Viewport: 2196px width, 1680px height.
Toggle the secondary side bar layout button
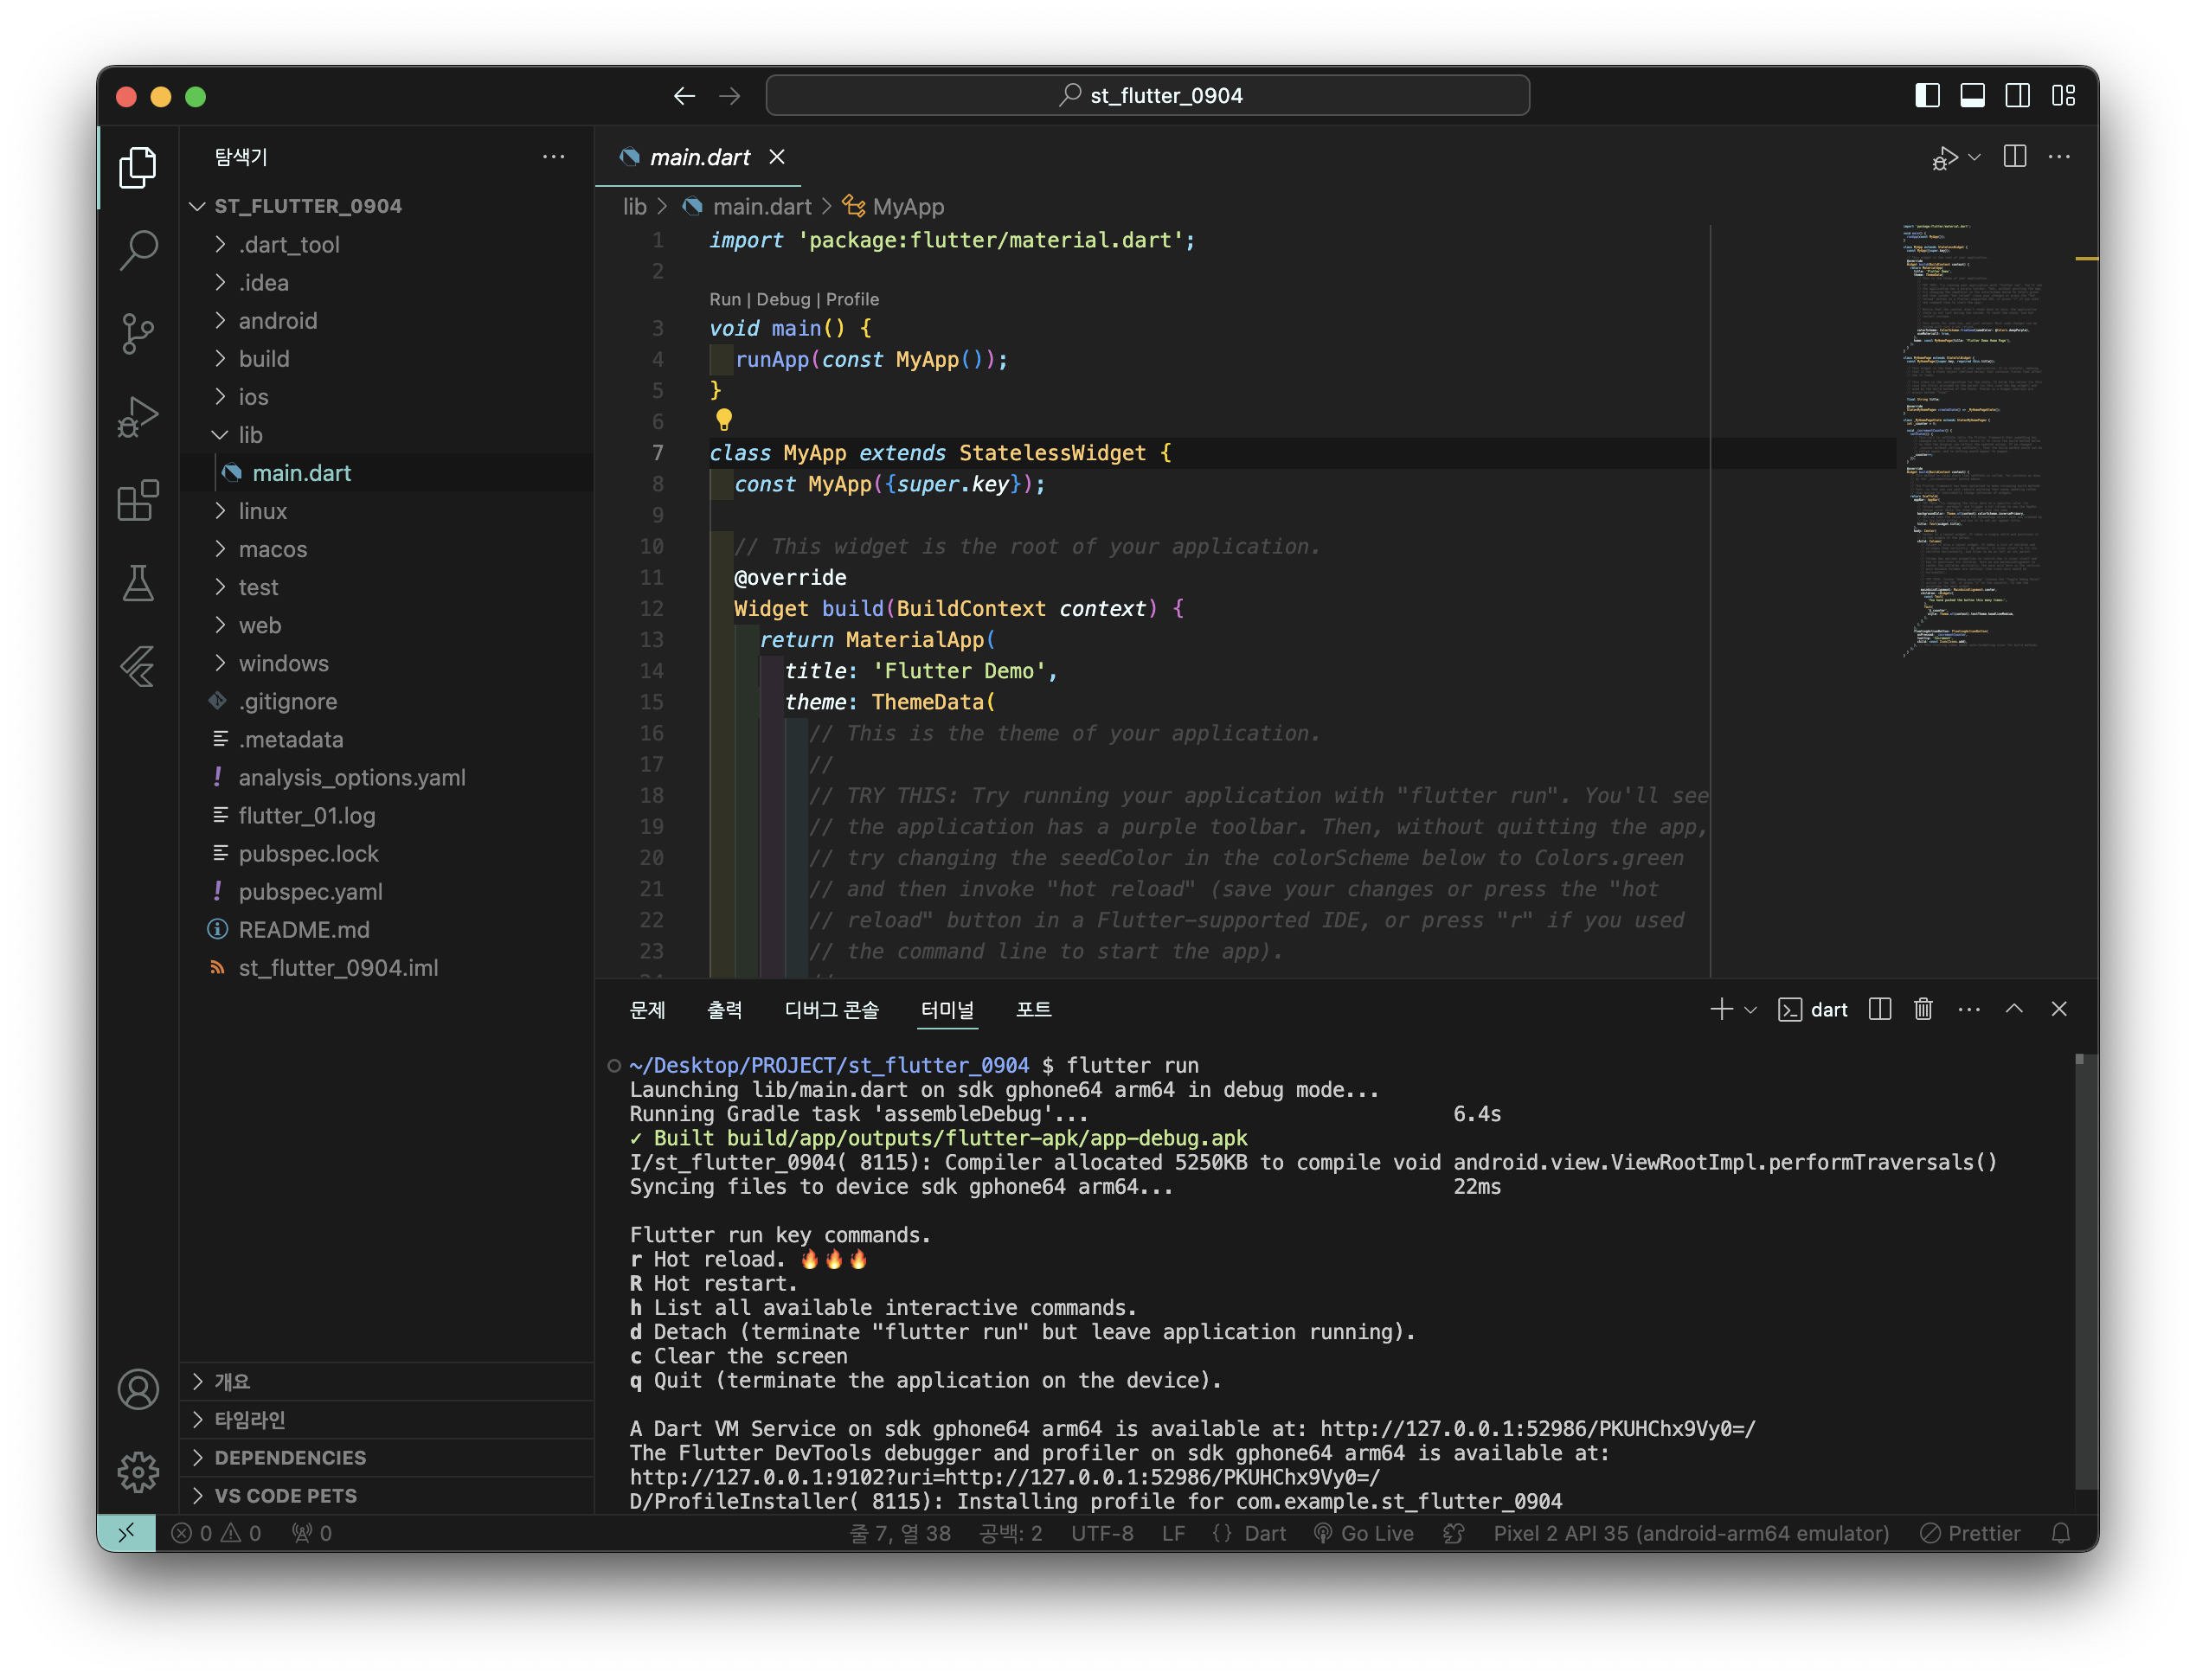click(x=2017, y=96)
